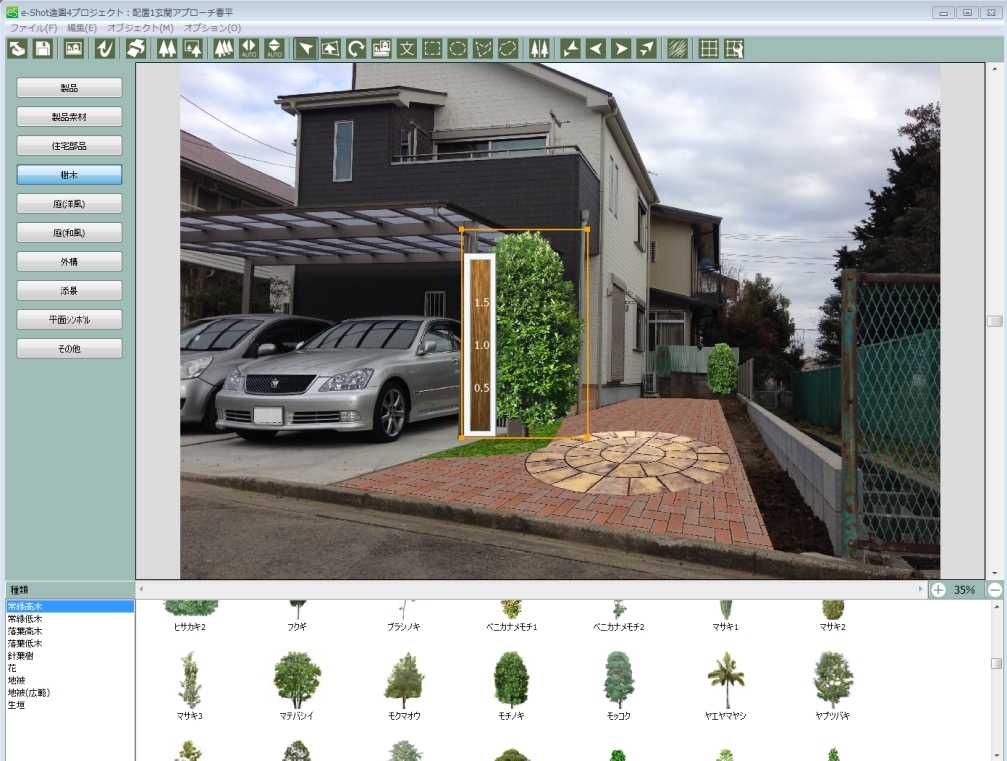
Task: Select the 庭(洋風) category button
Action: tap(69, 204)
